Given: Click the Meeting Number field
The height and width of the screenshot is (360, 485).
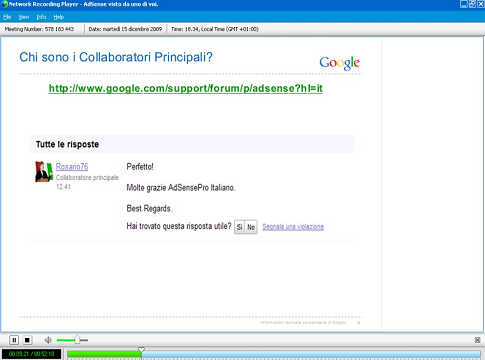Looking at the screenshot, I should coord(39,29).
